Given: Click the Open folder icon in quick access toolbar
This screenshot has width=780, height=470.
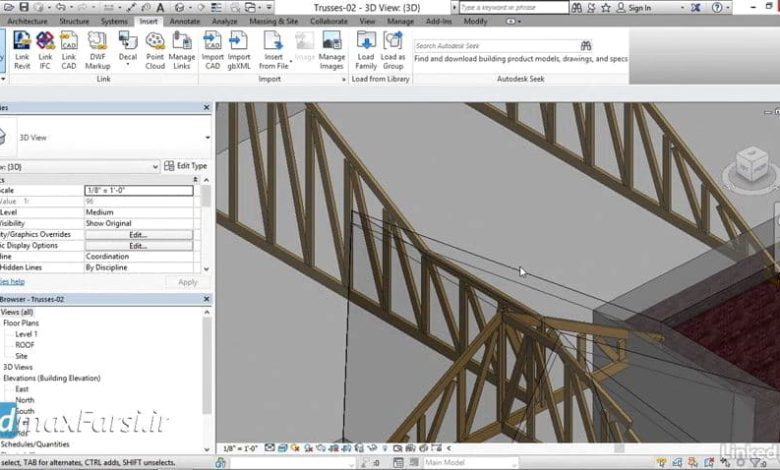Looking at the screenshot, I should point(9,7).
